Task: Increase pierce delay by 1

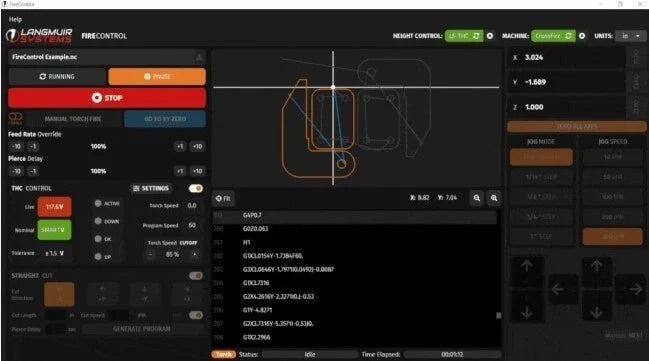Action: click(x=180, y=171)
